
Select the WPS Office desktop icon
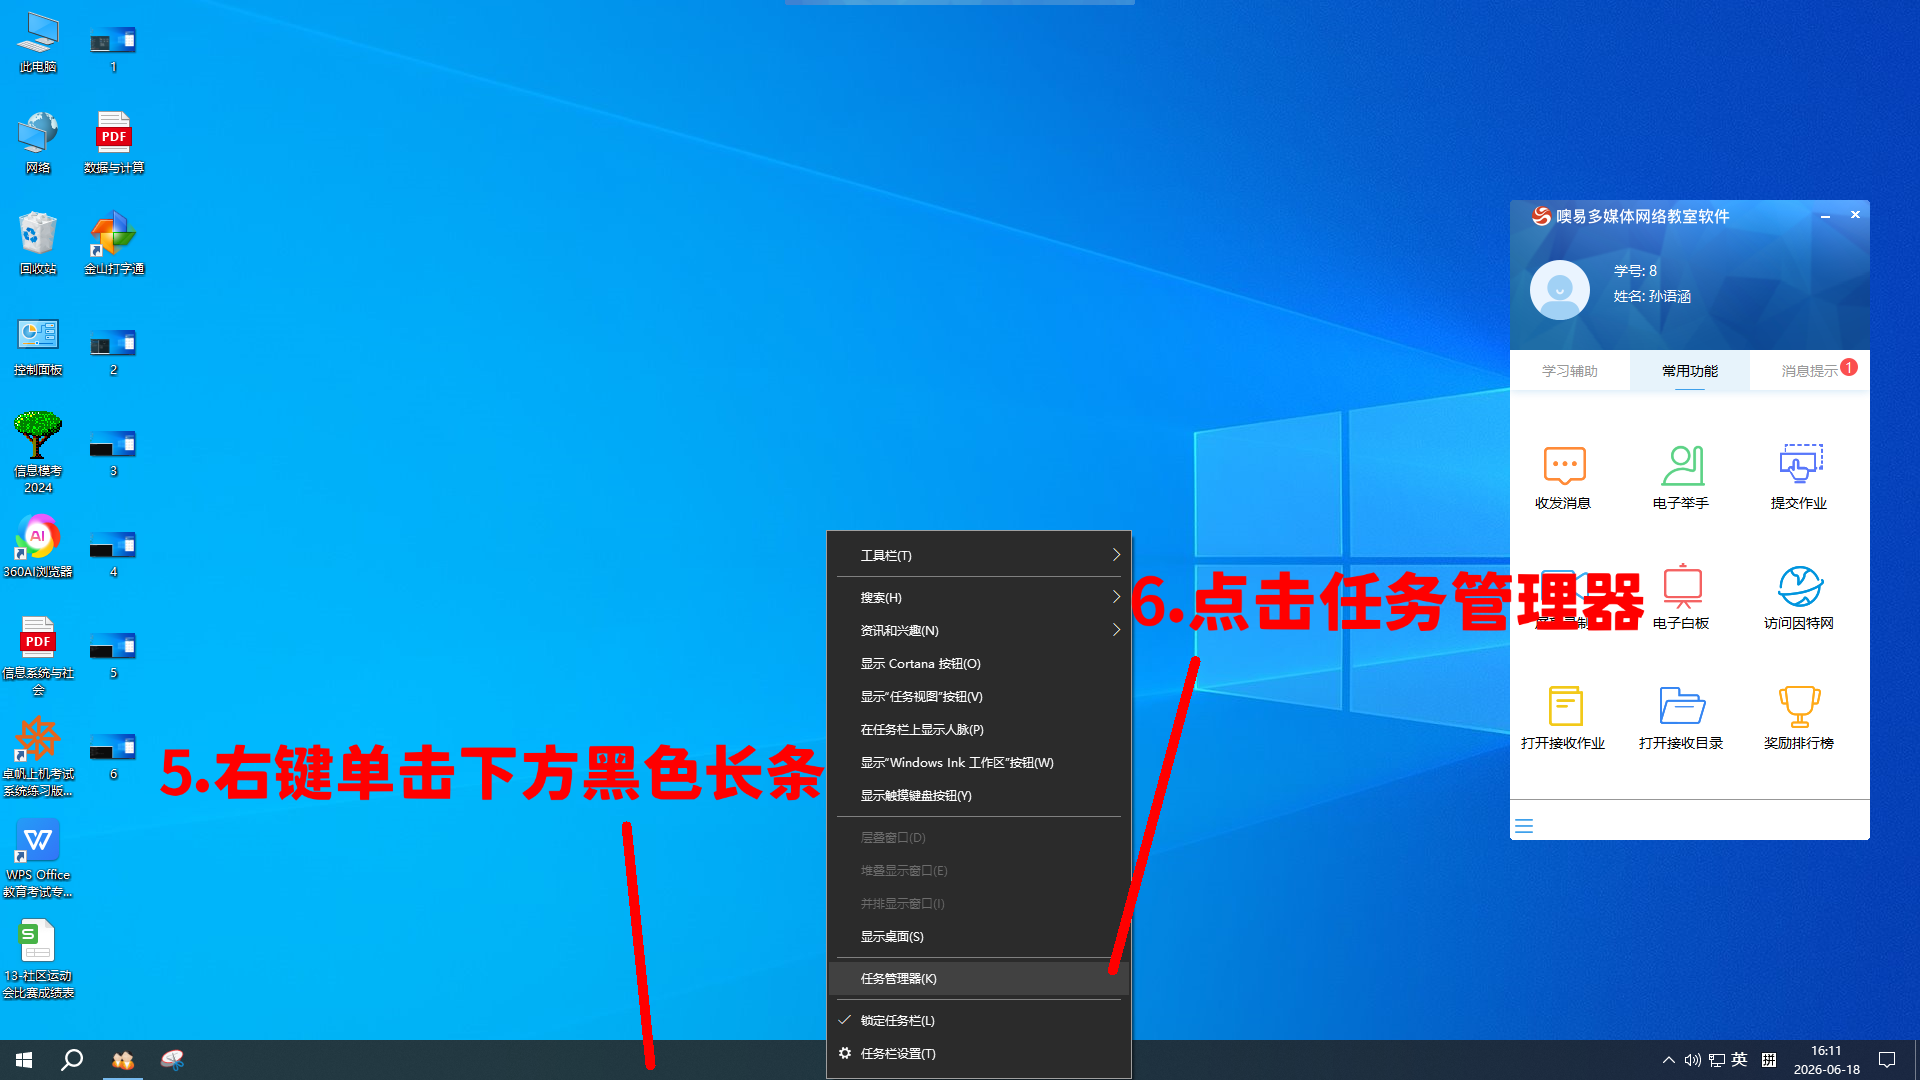(38, 857)
